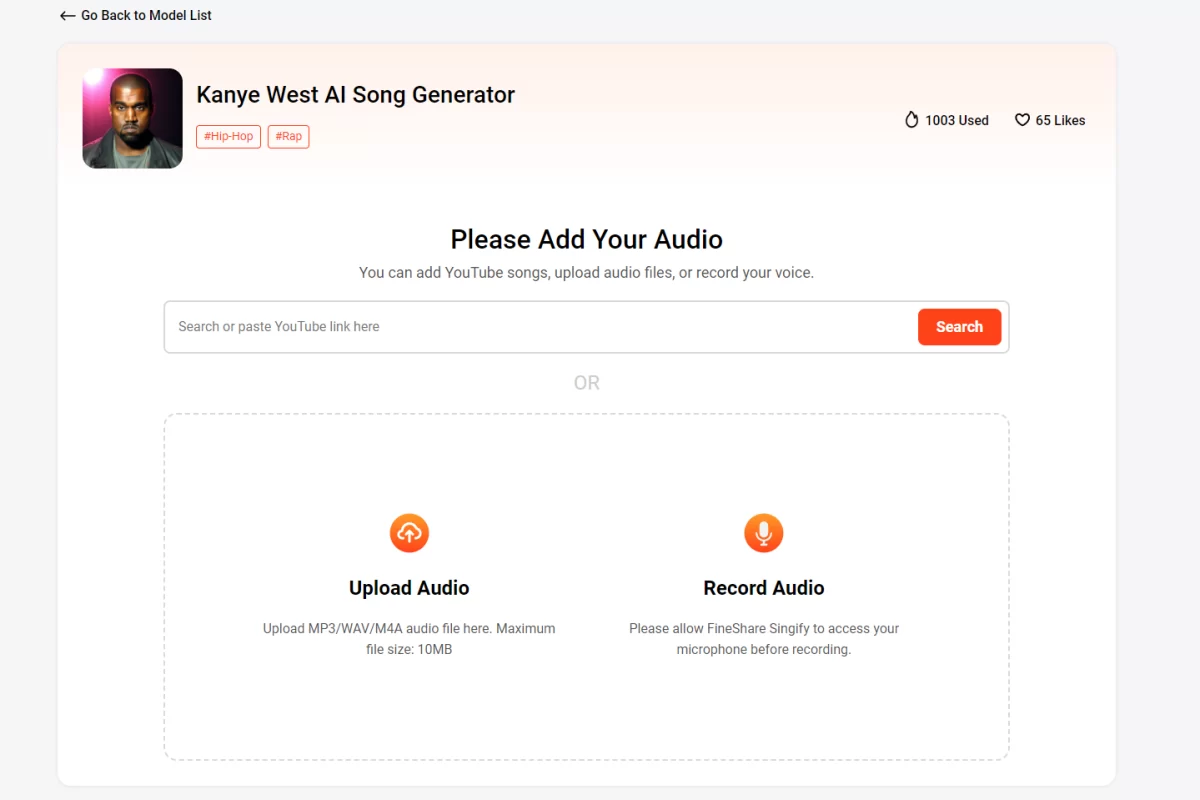Image resolution: width=1200 pixels, height=800 pixels.
Task: Click the orange Search button
Action: 959,327
